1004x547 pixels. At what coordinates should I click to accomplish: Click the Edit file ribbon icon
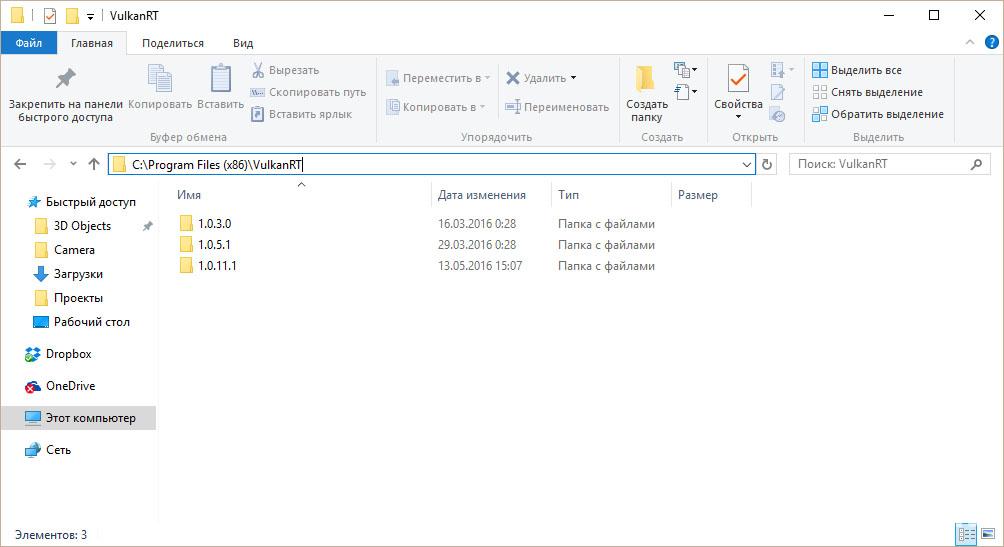tap(778, 92)
